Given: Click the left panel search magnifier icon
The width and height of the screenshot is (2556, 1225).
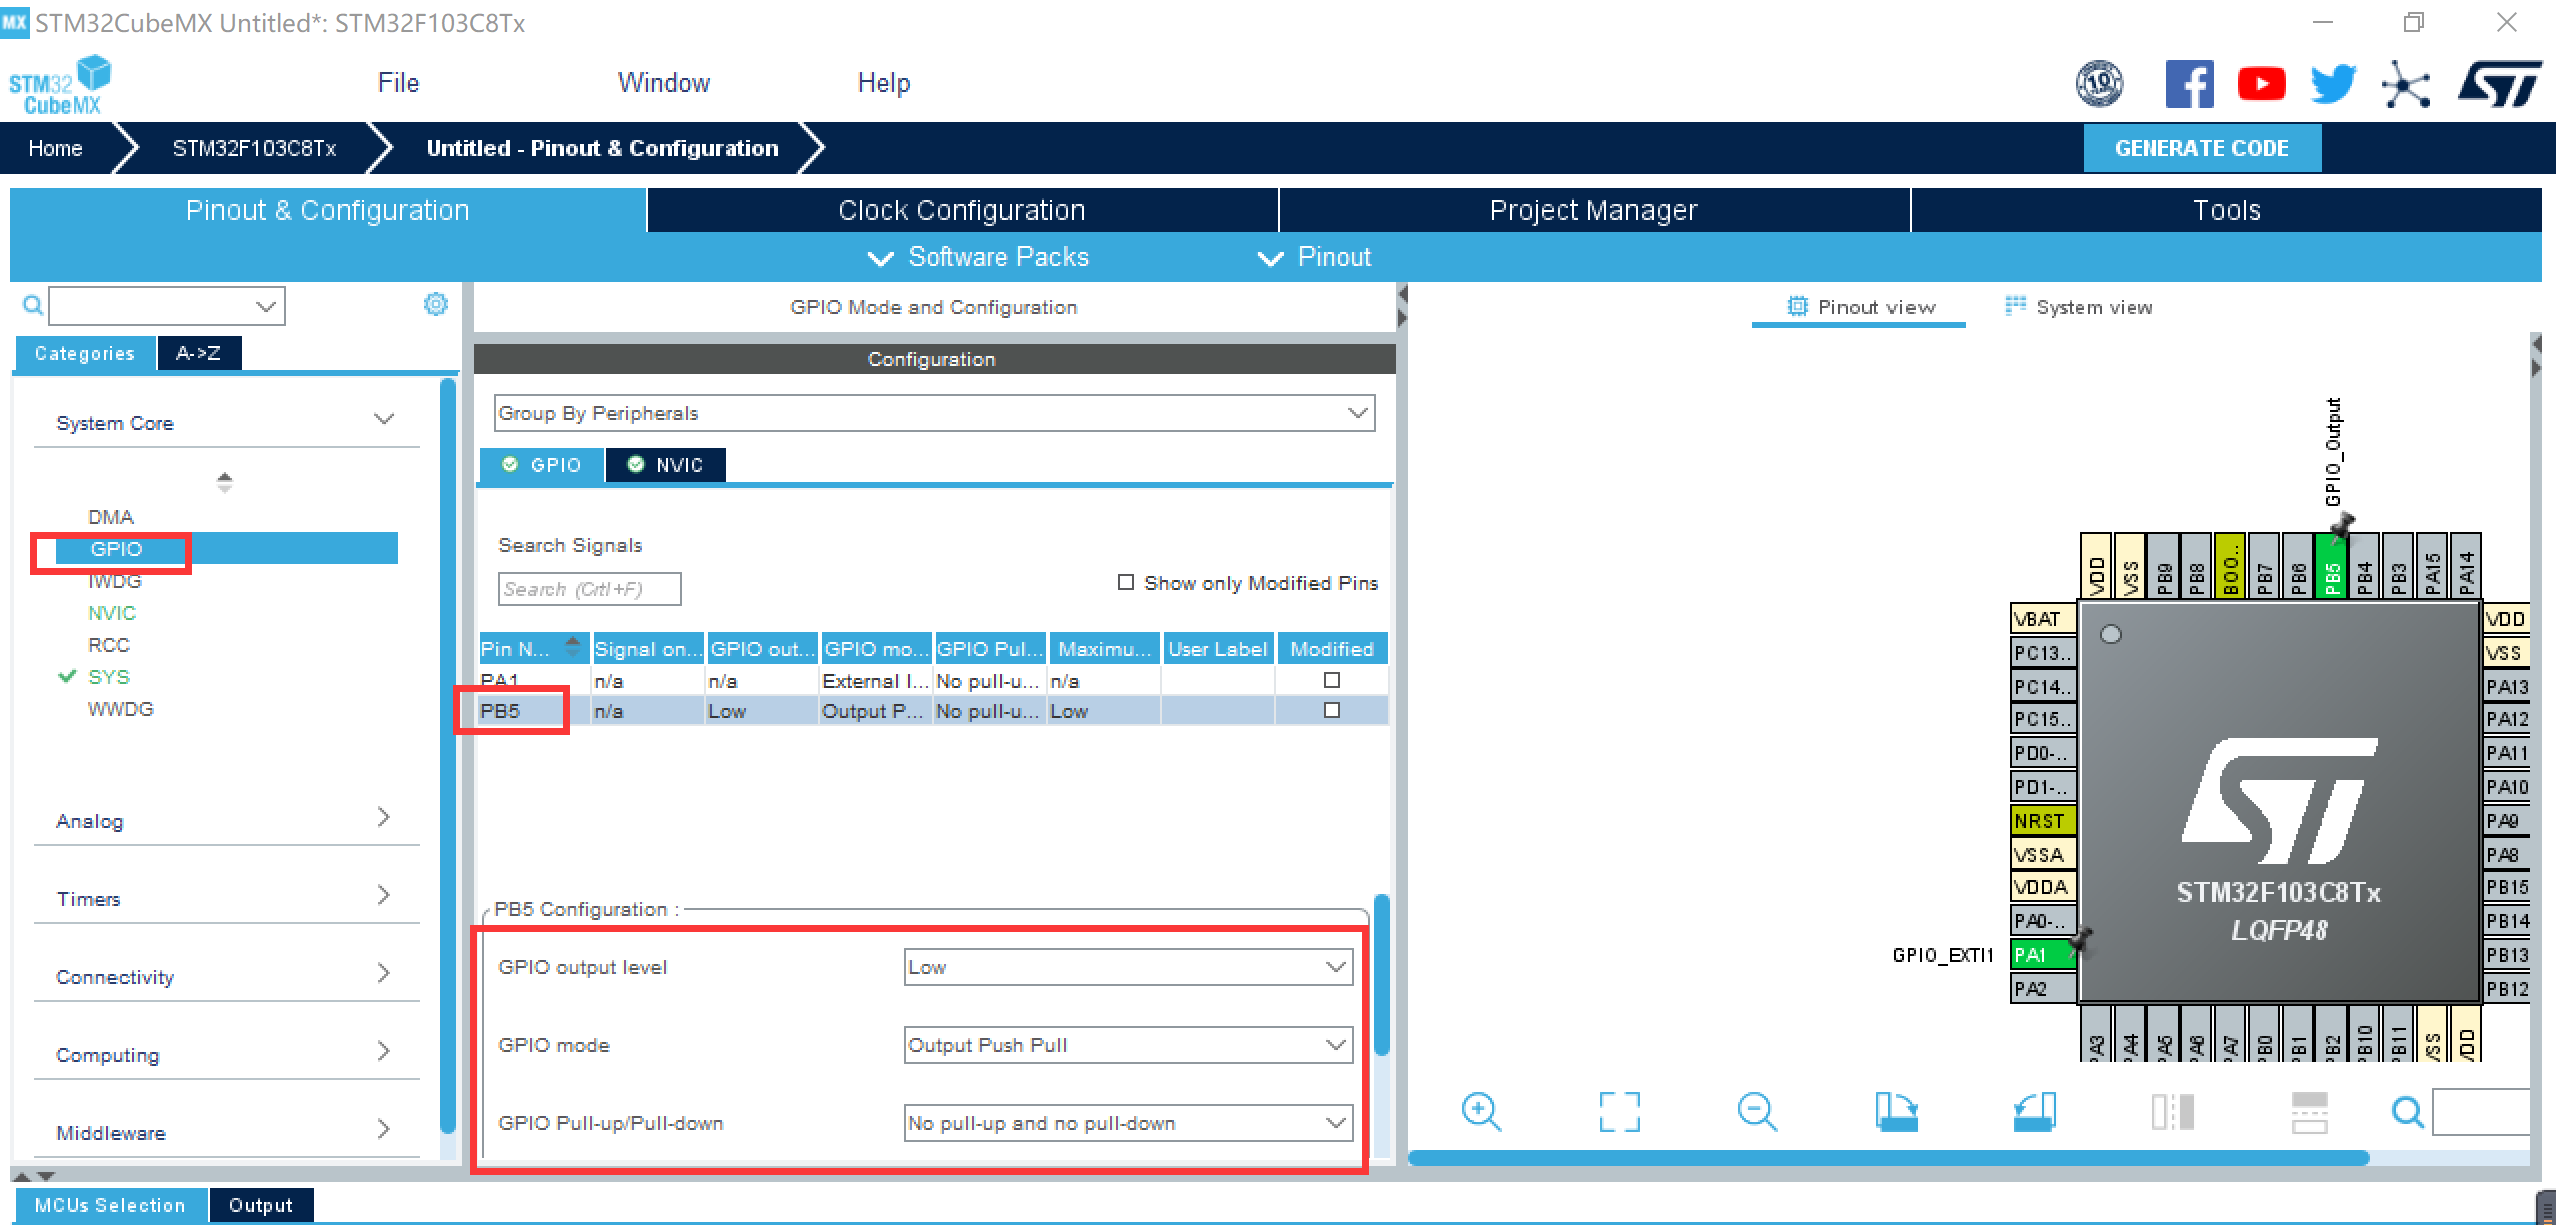Looking at the screenshot, I should [x=33, y=306].
